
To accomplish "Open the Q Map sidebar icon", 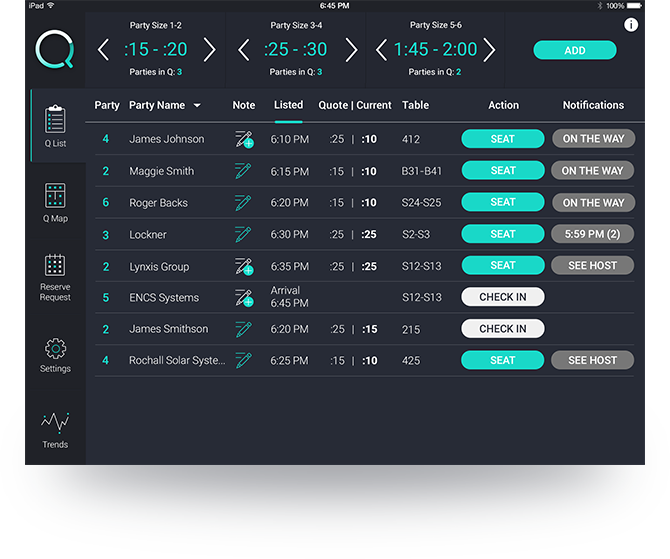I will click(55, 197).
